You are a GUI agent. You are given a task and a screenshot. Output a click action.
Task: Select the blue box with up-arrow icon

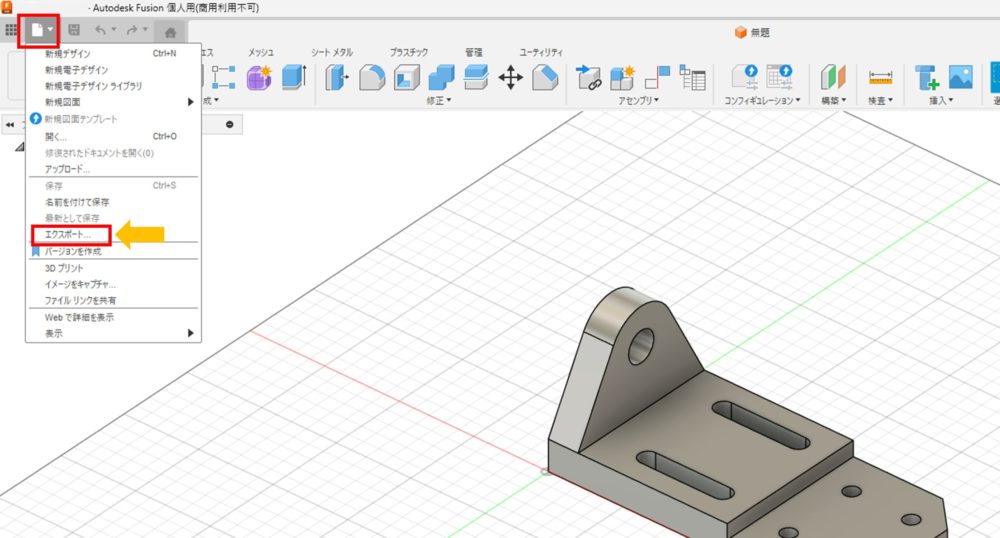pyautogui.click(x=294, y=77)
